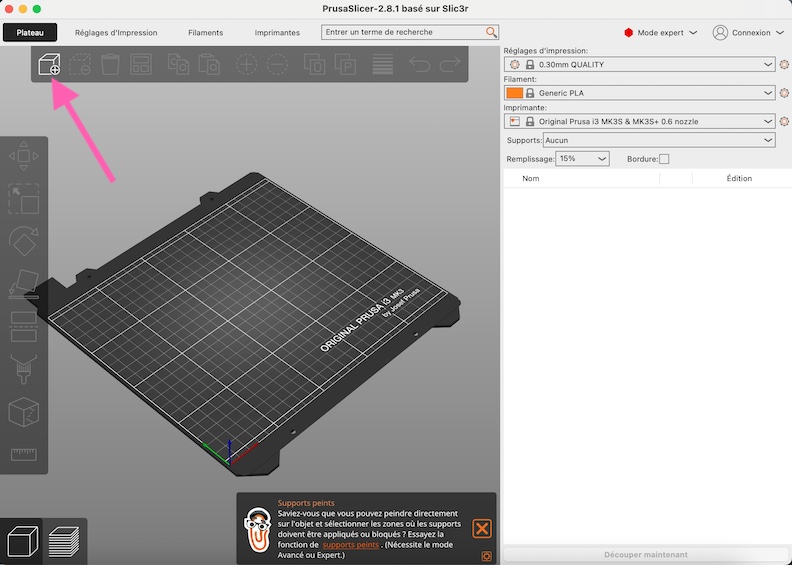Open the 0.30mm QUALITY print settings dropdown
The height and width of the screenshot is (565, 792).
point(639,65)
